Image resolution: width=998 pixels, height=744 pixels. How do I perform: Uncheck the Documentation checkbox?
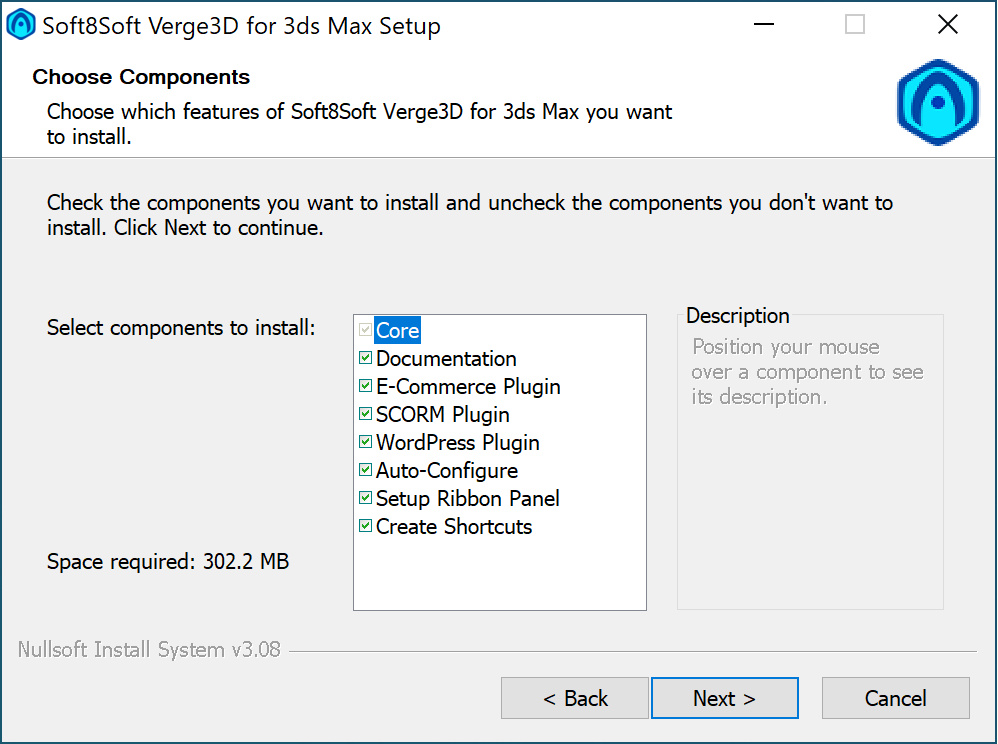coord(365,358)
